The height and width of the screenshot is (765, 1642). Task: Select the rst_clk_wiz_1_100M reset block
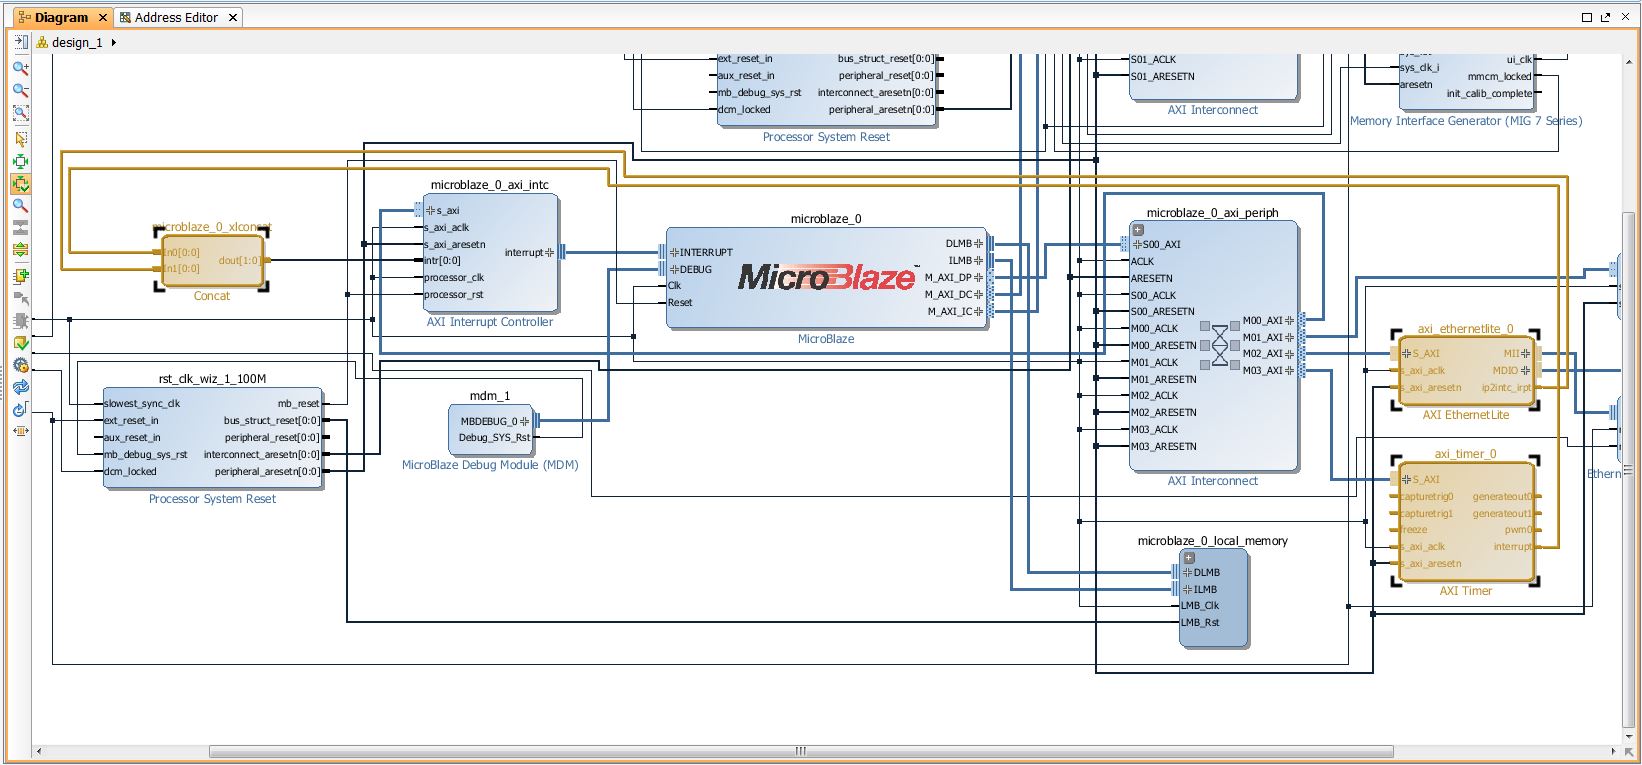tap(213, 438)
